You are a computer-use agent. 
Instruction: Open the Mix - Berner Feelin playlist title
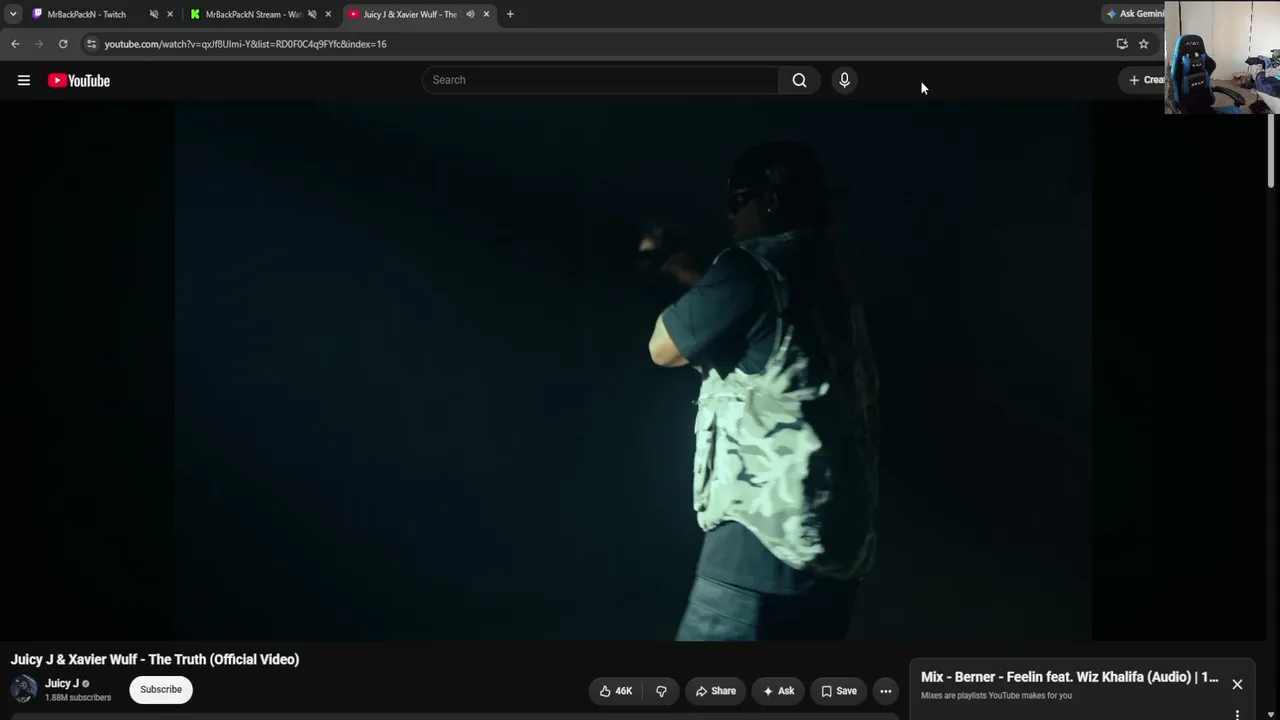tap(1070, 677)
